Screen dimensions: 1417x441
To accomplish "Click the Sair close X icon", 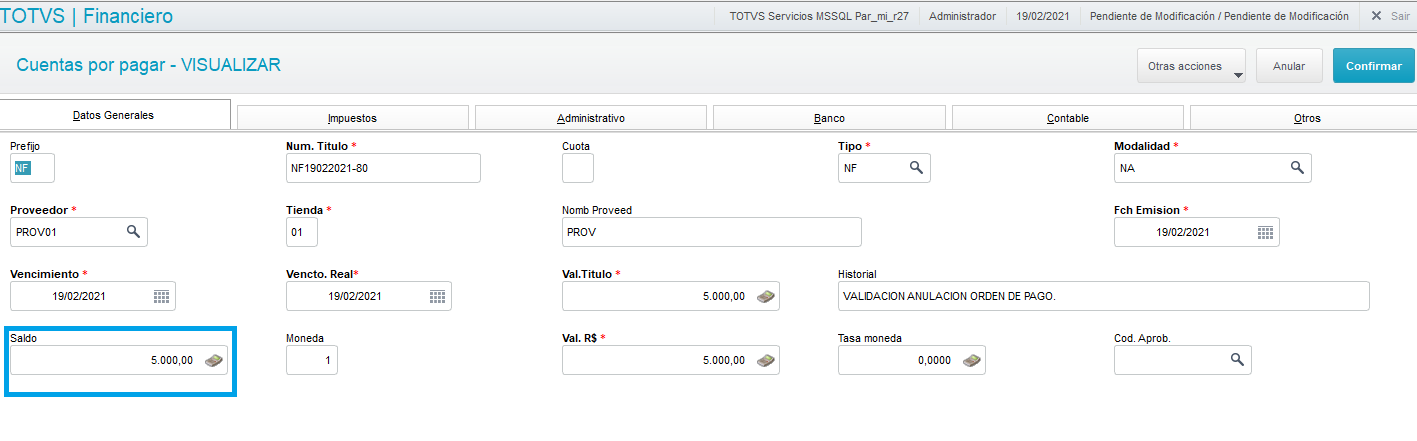I will coord(1376,16).
